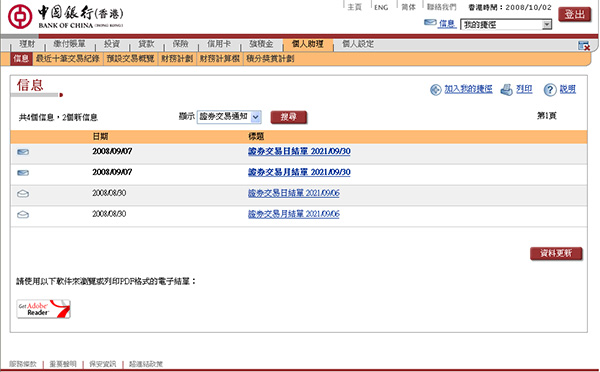Click the 登出 logout button

click(574, 15)
